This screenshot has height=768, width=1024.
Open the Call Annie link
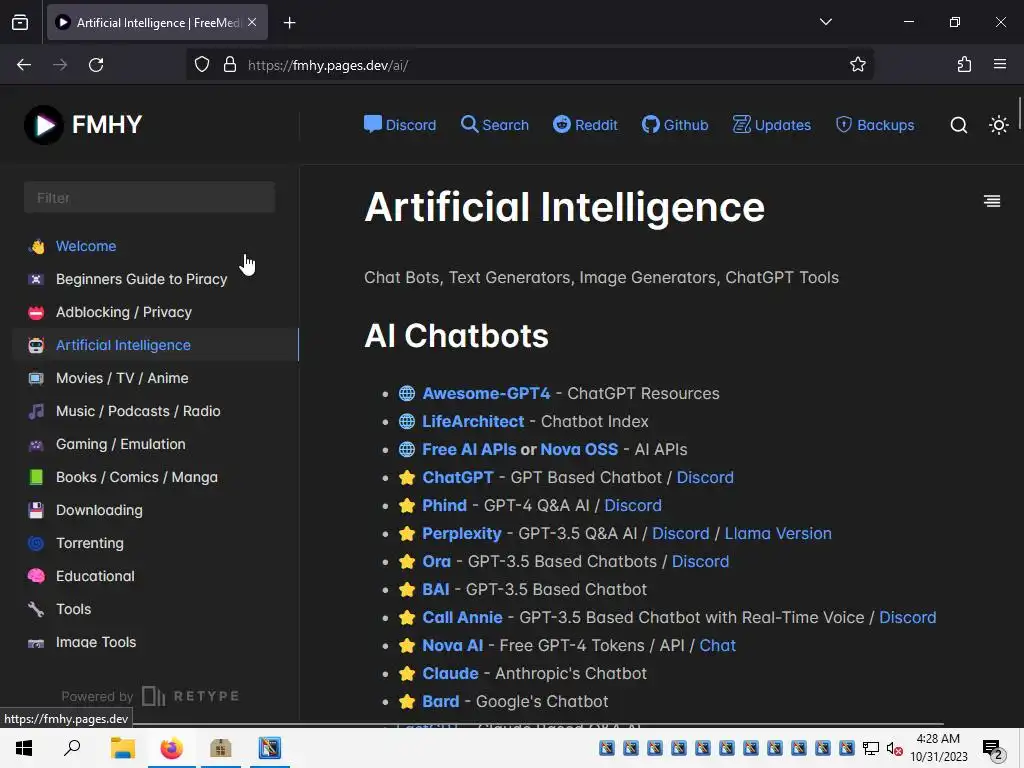tap(462, 617)
